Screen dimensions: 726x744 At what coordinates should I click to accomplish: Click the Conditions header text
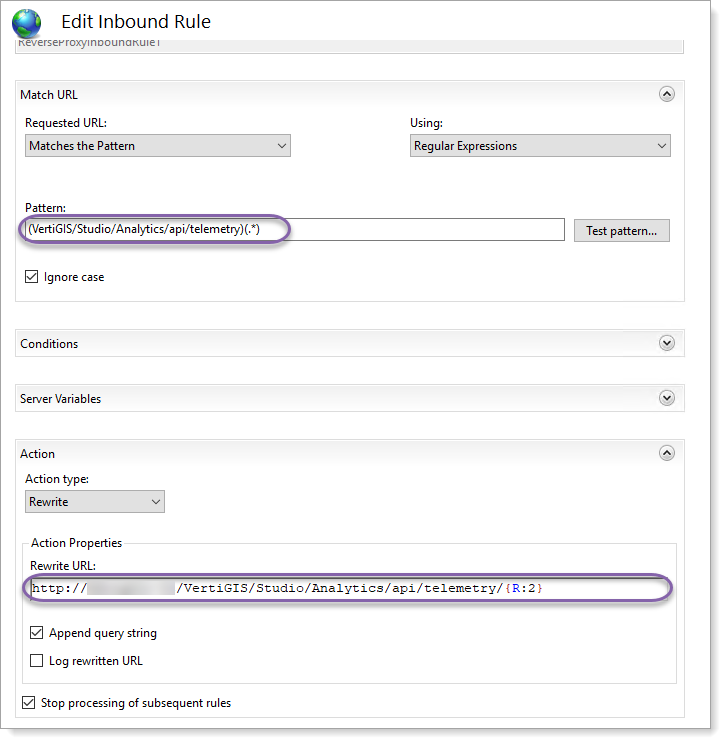[x=49, y=344]
